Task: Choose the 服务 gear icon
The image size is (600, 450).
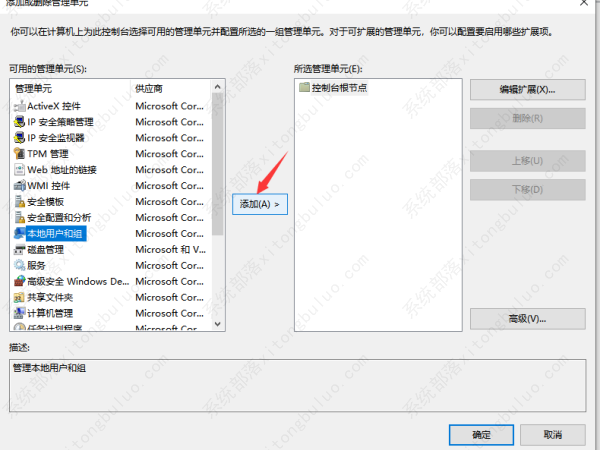Action: pos(19,265)
